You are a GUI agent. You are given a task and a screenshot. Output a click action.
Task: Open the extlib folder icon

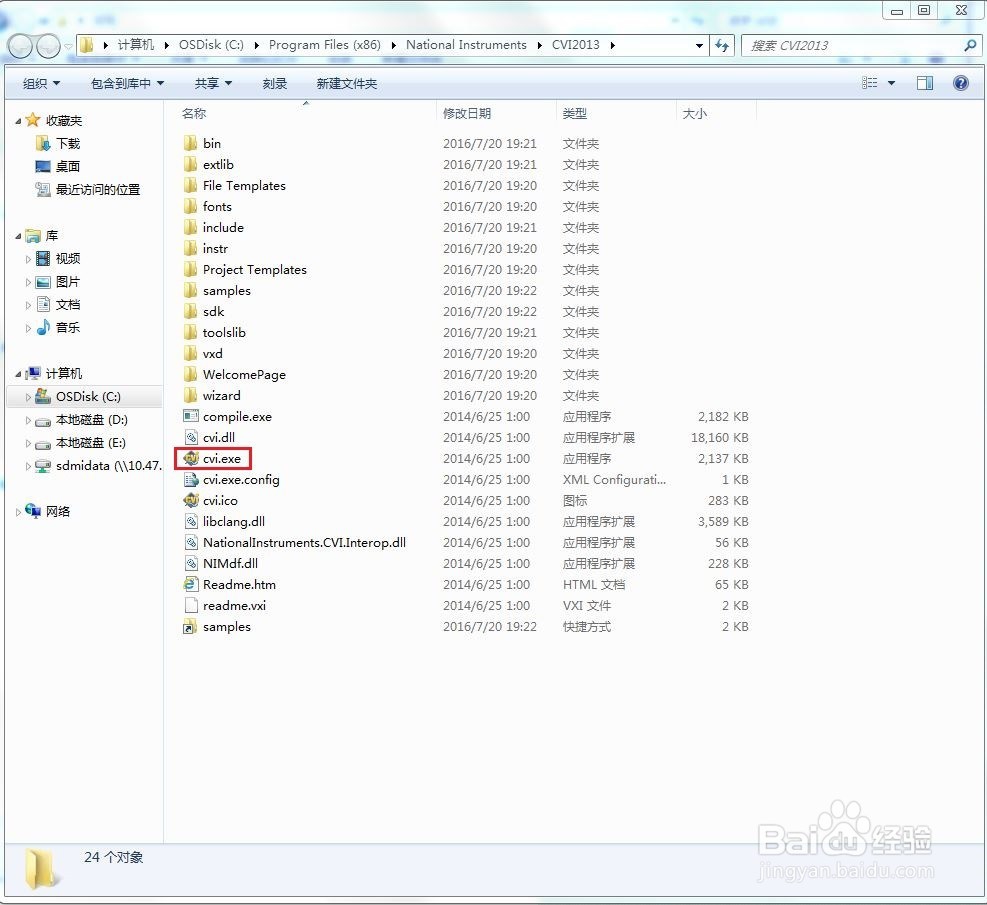click(191, 165)
